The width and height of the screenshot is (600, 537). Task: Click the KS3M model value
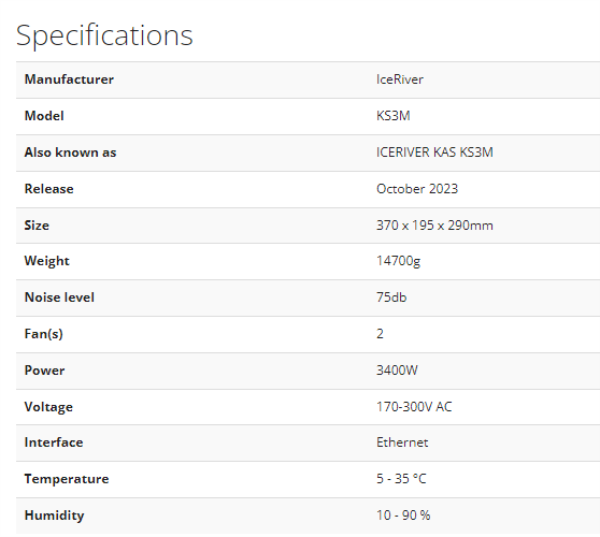click(x=393, y=116)
